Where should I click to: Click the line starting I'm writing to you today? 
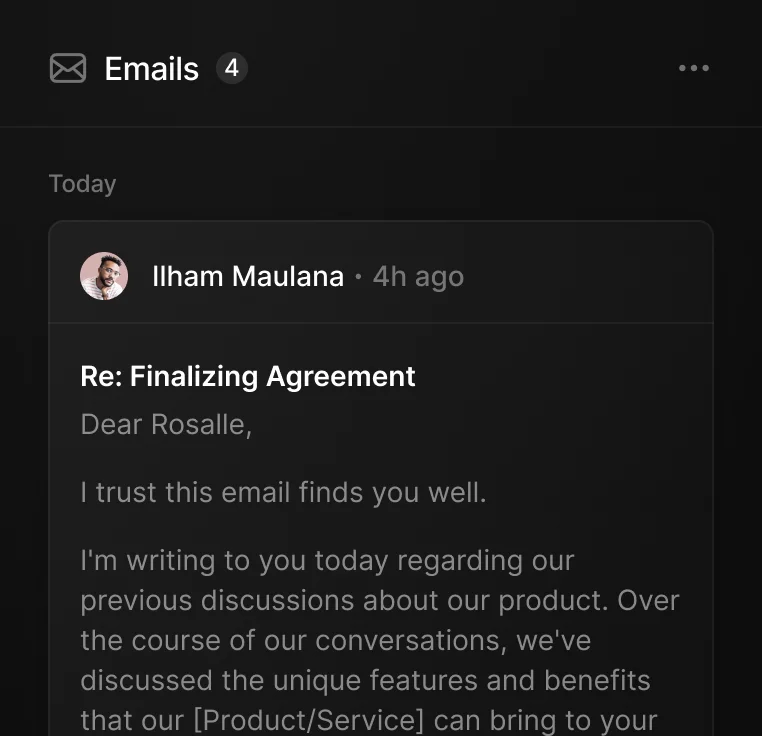(x=327, y=560)
